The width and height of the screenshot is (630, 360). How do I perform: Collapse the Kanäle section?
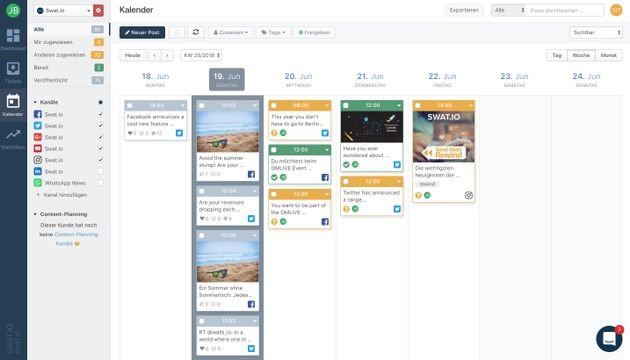tap(35, 102)
